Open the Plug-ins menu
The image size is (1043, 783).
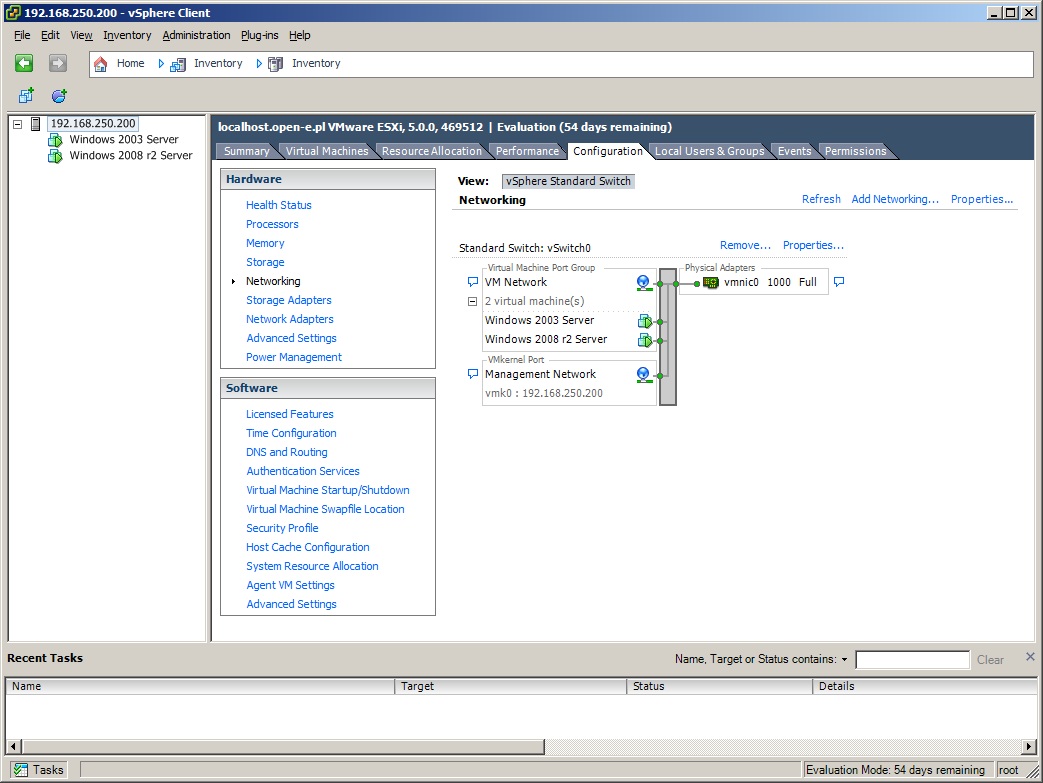tap(259, 35)
